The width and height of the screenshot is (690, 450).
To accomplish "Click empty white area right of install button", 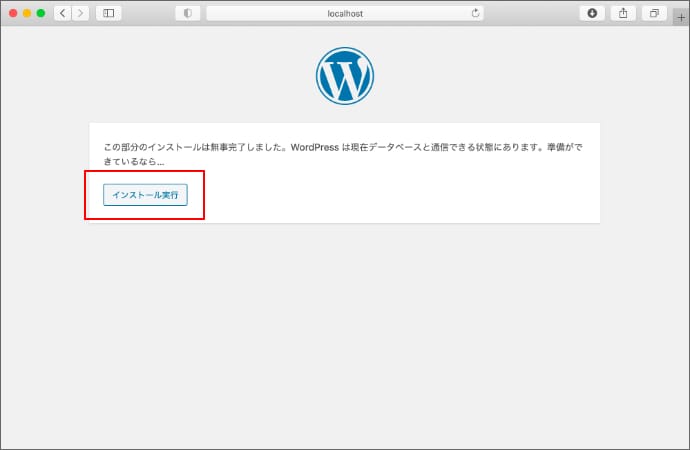I will [x=400, y=195].
